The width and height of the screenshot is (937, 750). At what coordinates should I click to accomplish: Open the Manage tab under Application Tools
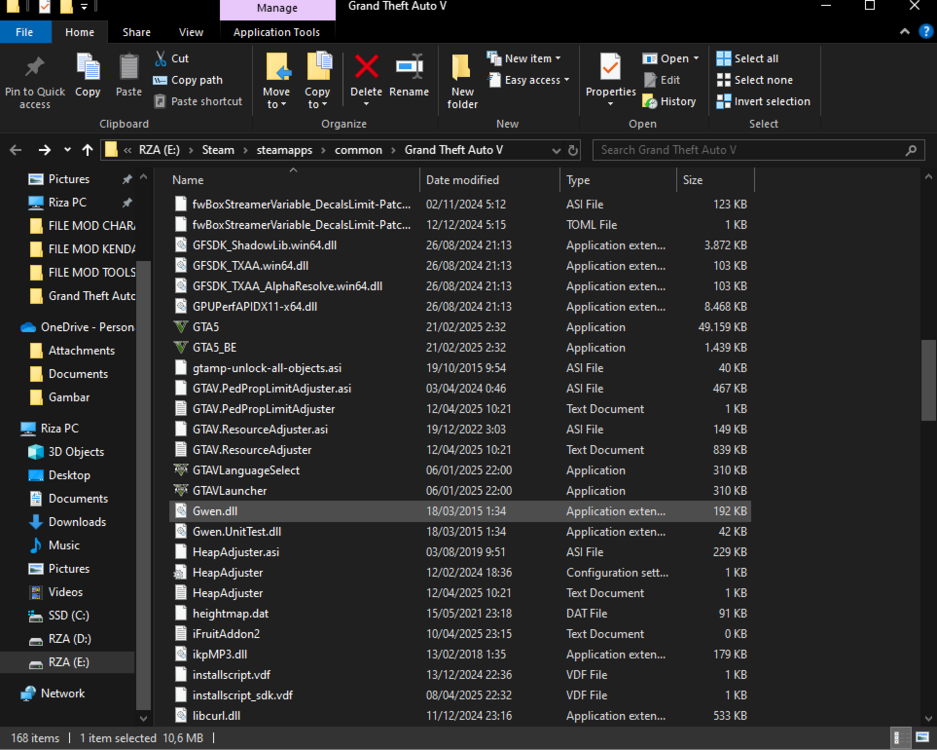[x=277, y=9]
